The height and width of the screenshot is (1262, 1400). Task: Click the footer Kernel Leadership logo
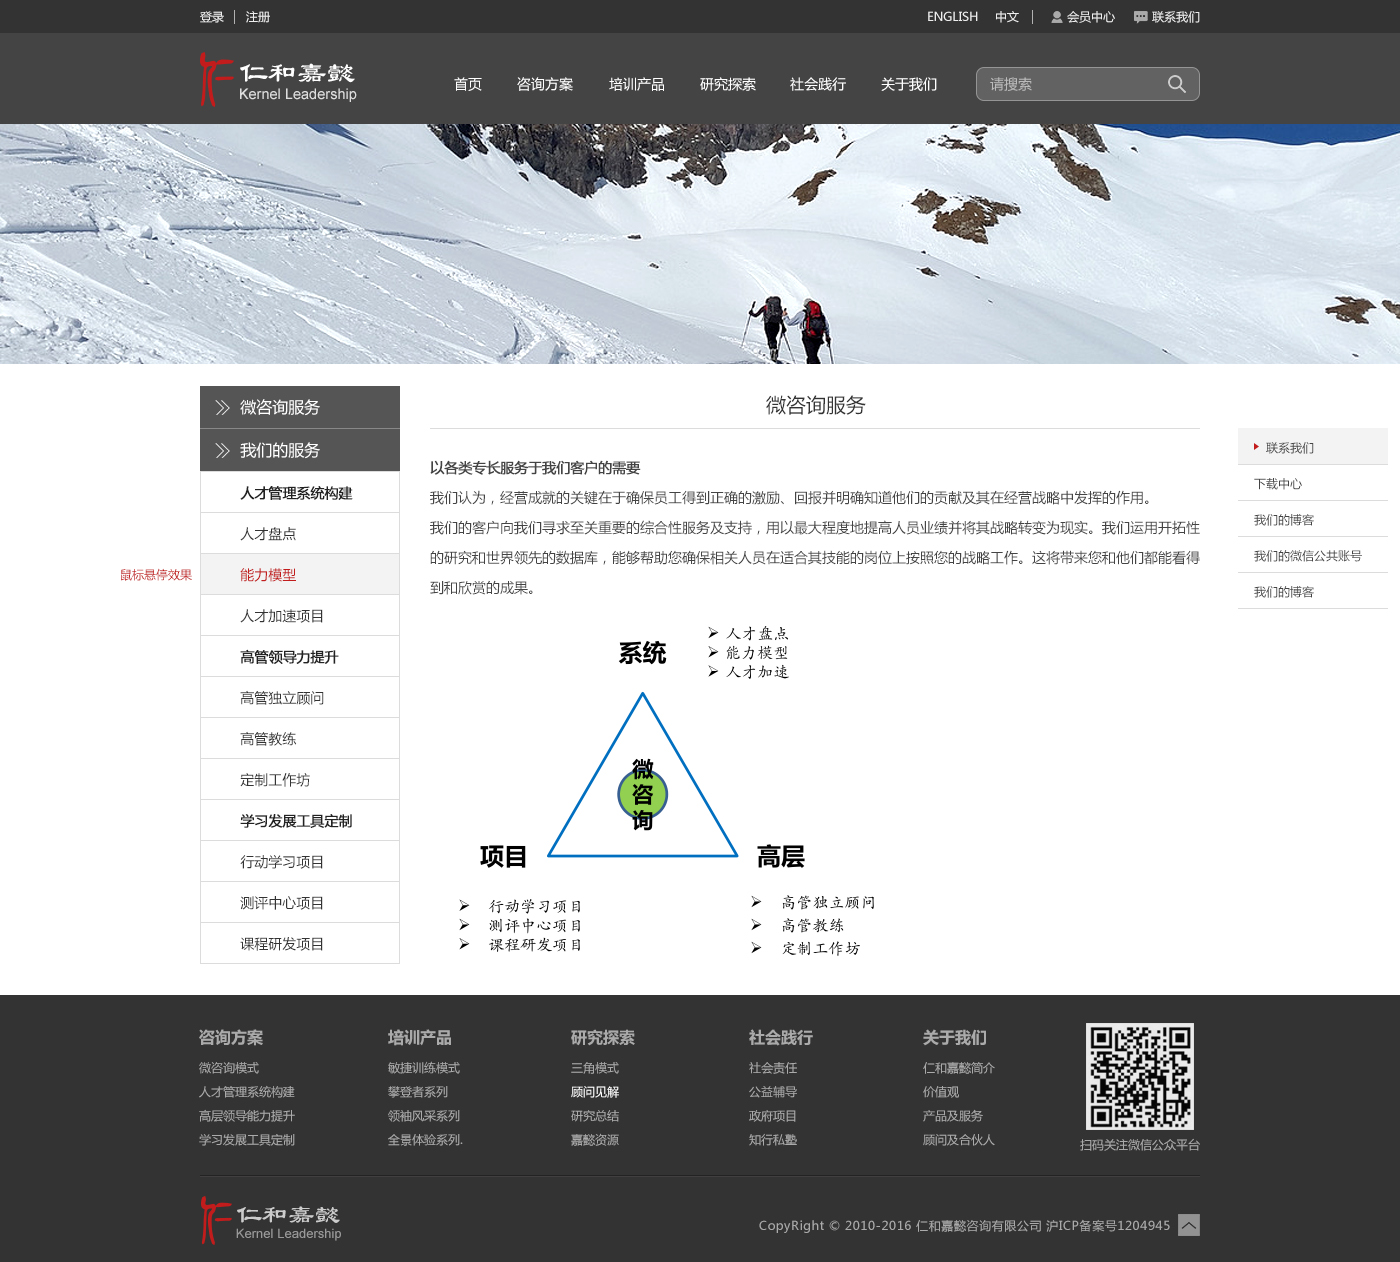(x=271, y=1220)
